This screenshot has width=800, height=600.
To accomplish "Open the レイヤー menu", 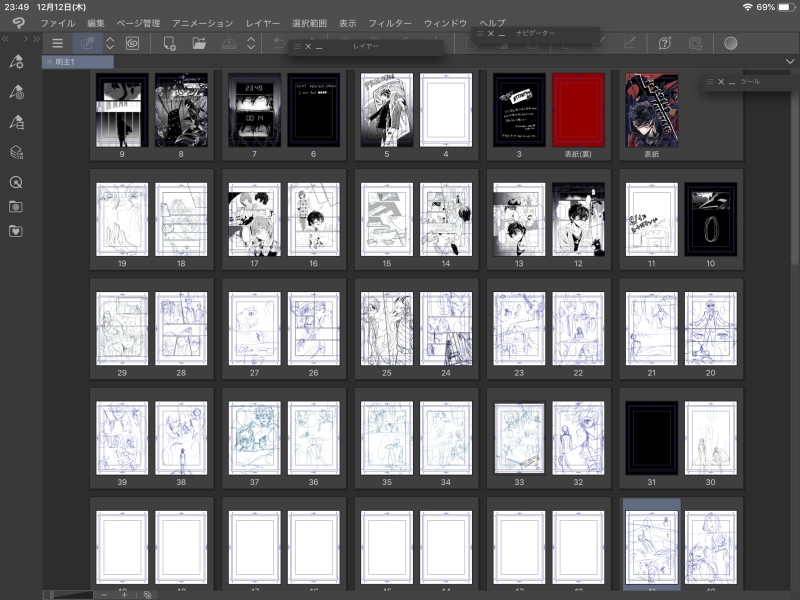I will click(x=263, y=23).
